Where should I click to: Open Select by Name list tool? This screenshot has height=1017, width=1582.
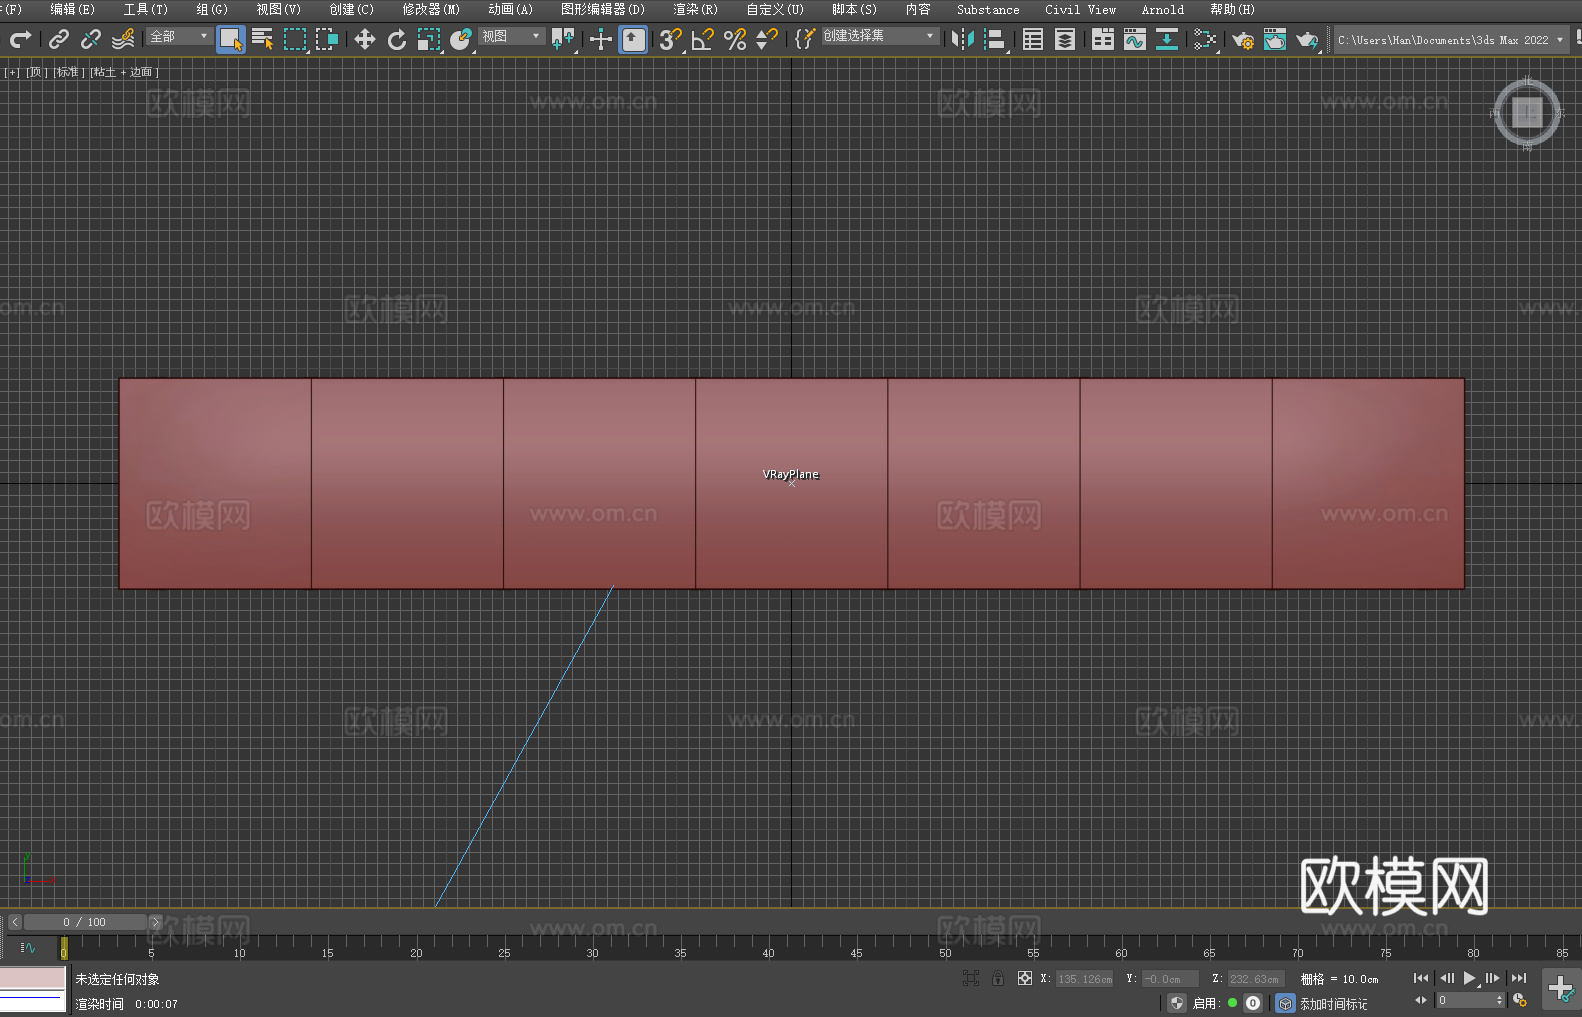(x=263, y=39)
